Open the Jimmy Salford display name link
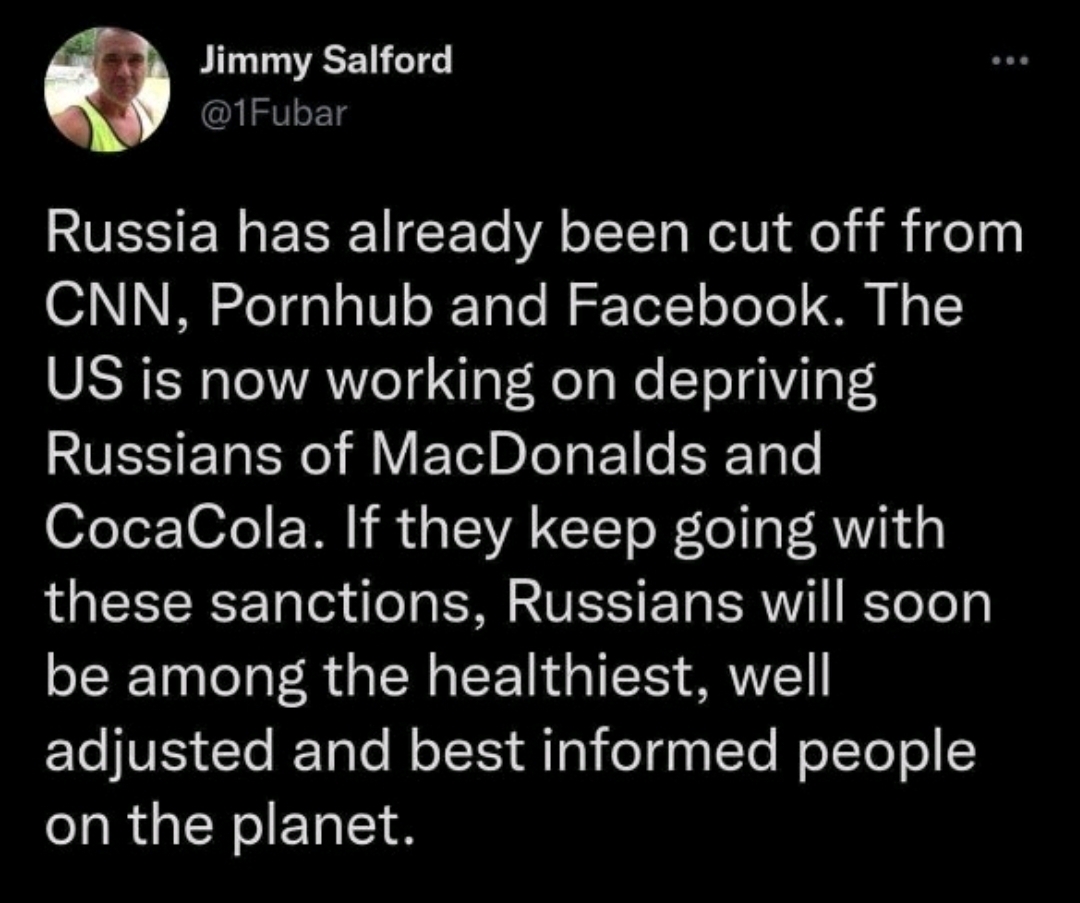 click(325, 62)
